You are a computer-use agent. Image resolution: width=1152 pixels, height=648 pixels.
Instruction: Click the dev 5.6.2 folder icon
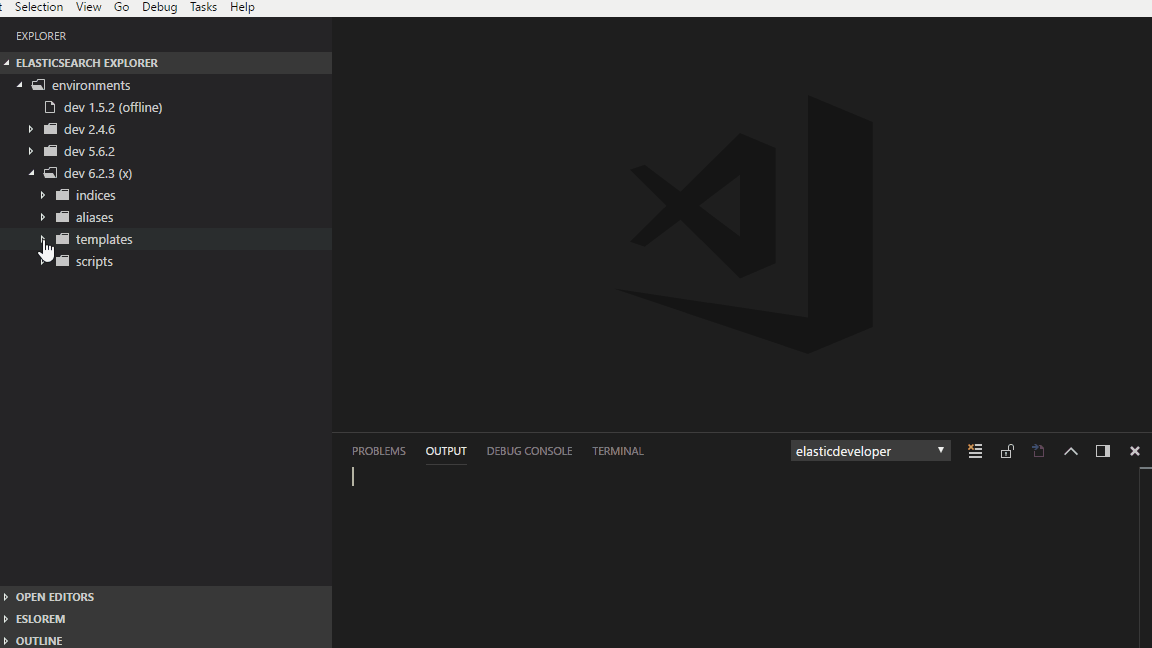(x=50, y=151)
